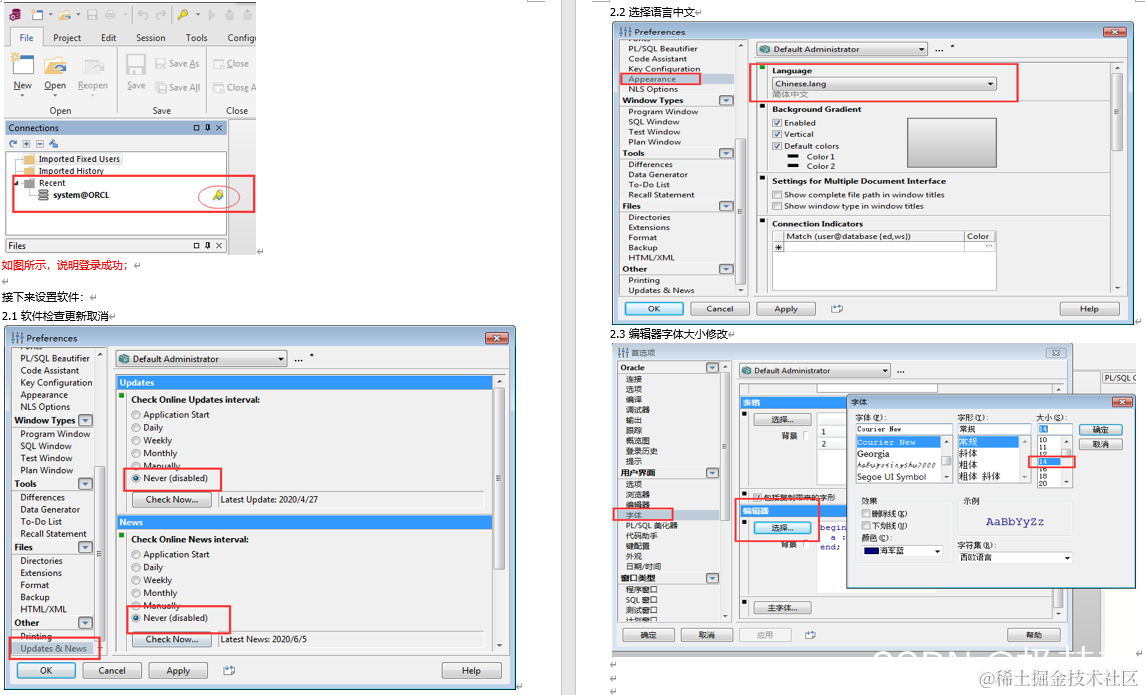Click the Connections collapse-all minus icon
Image resolution: width=1145 pixels, height=695 pixels.
[x=39, y=144]
